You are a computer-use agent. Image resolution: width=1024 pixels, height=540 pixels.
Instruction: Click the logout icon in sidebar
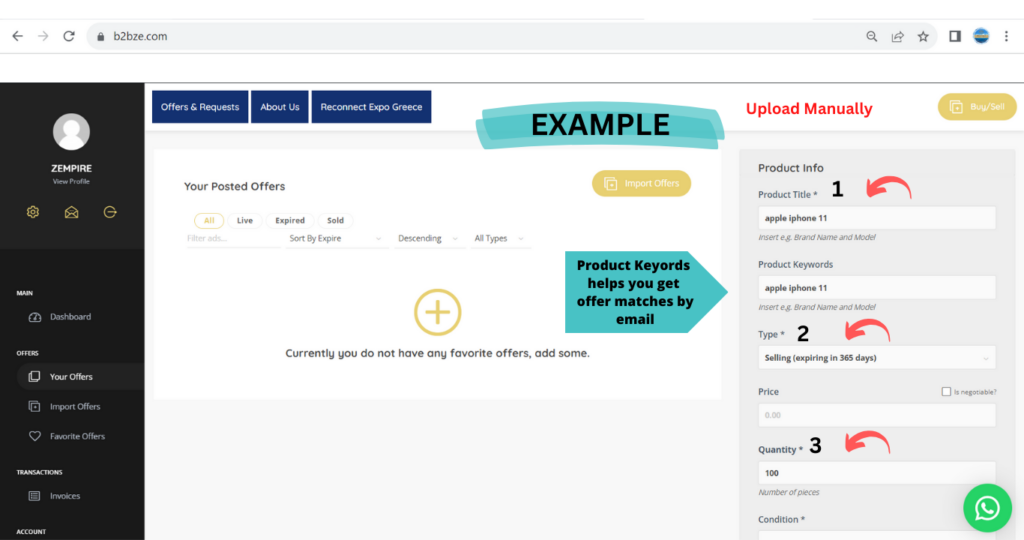tap(110, 212)
